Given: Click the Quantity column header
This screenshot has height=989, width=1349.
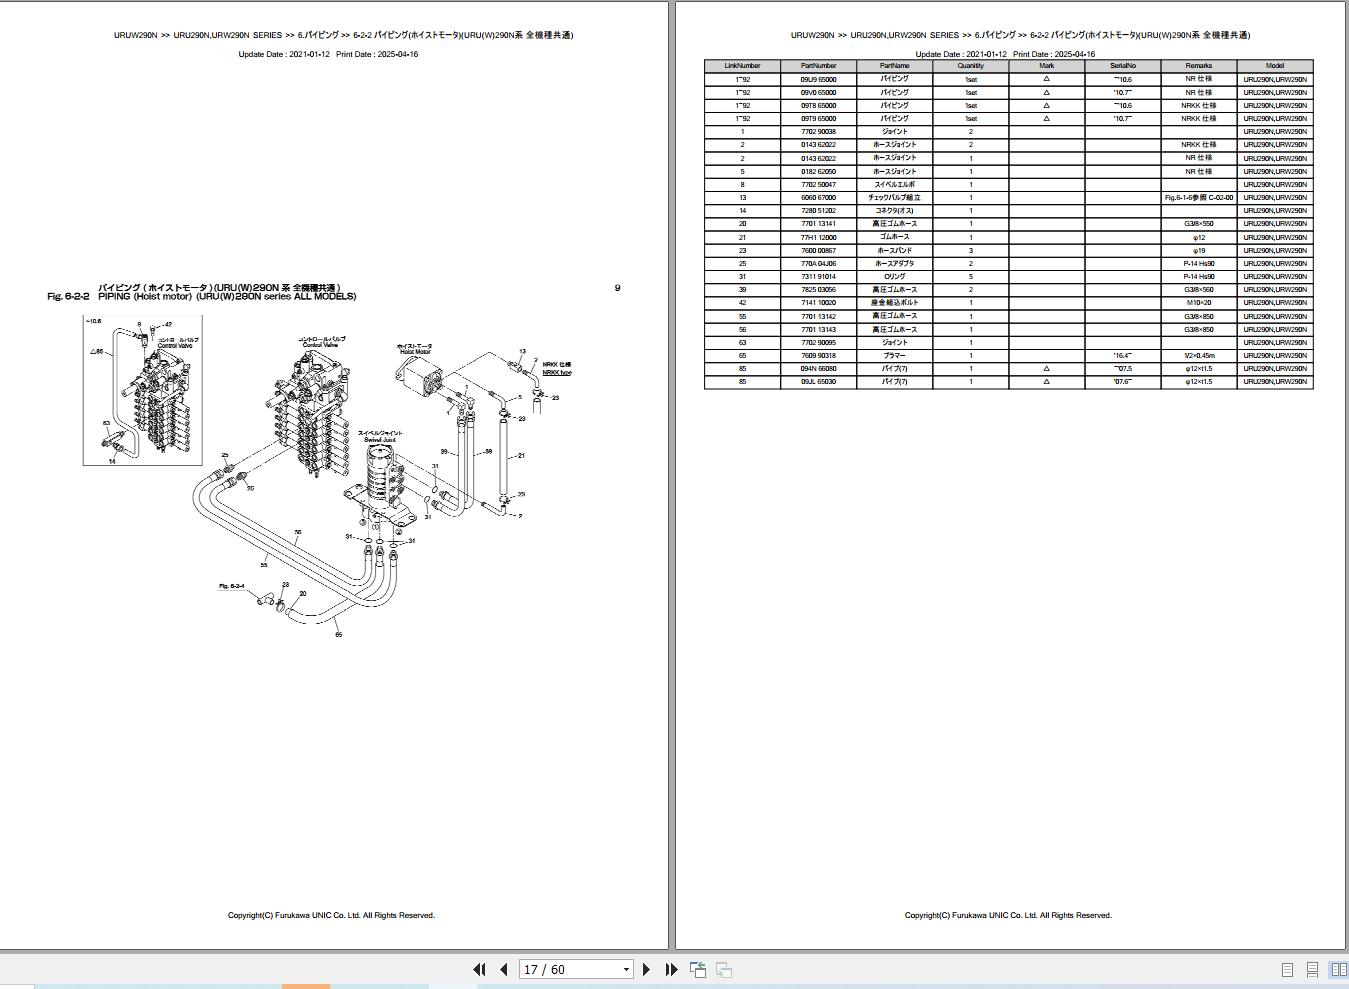Looking at the screenshot, I should point(970,66).
